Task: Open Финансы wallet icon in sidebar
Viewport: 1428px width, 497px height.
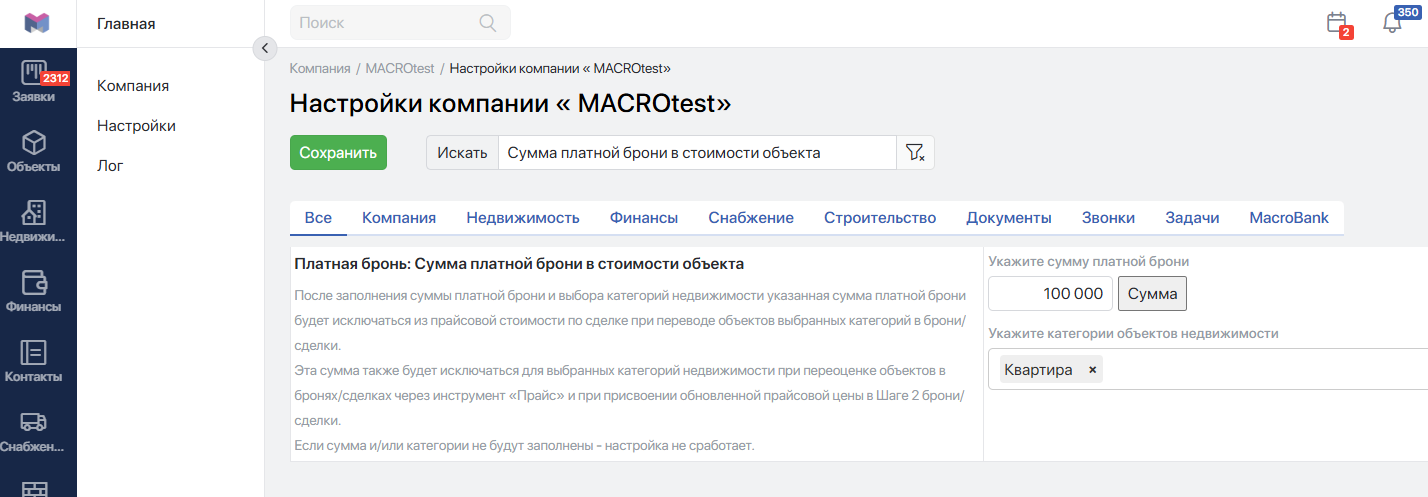Action: click(x=34, y=282)
